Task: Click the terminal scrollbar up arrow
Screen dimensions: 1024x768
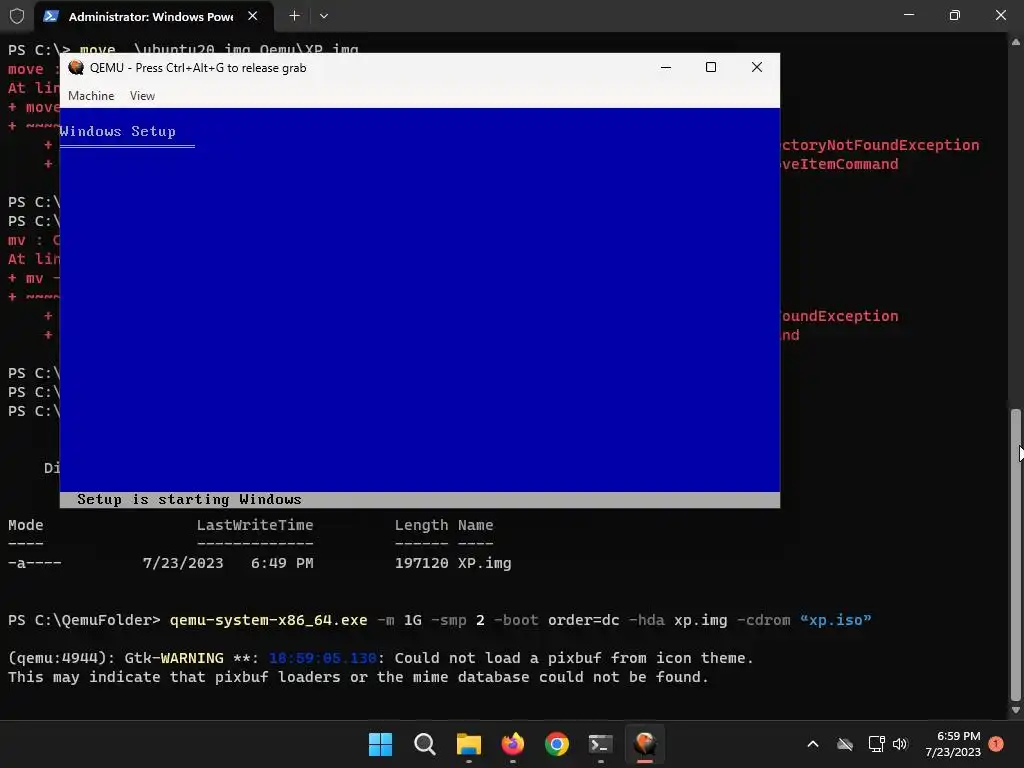Action: [x=1016, y=42]
